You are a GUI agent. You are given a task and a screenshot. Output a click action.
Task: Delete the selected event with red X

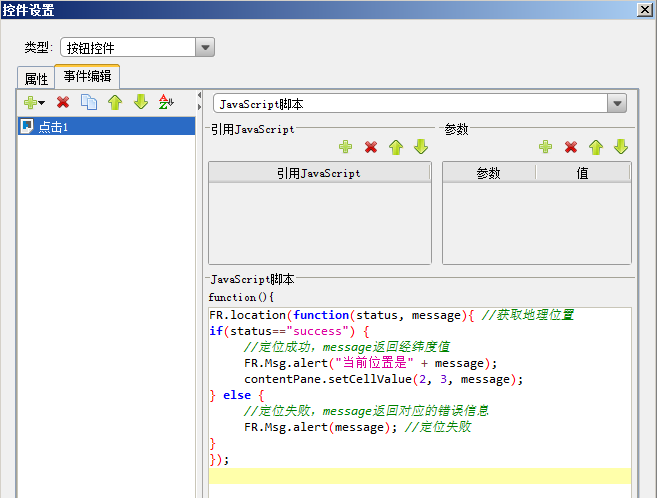pos(63,102)
